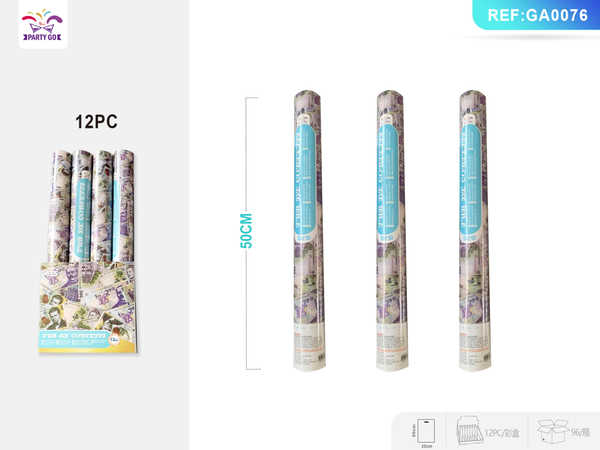
Task: Click the Party Go logo
Action: pos(43,24)
